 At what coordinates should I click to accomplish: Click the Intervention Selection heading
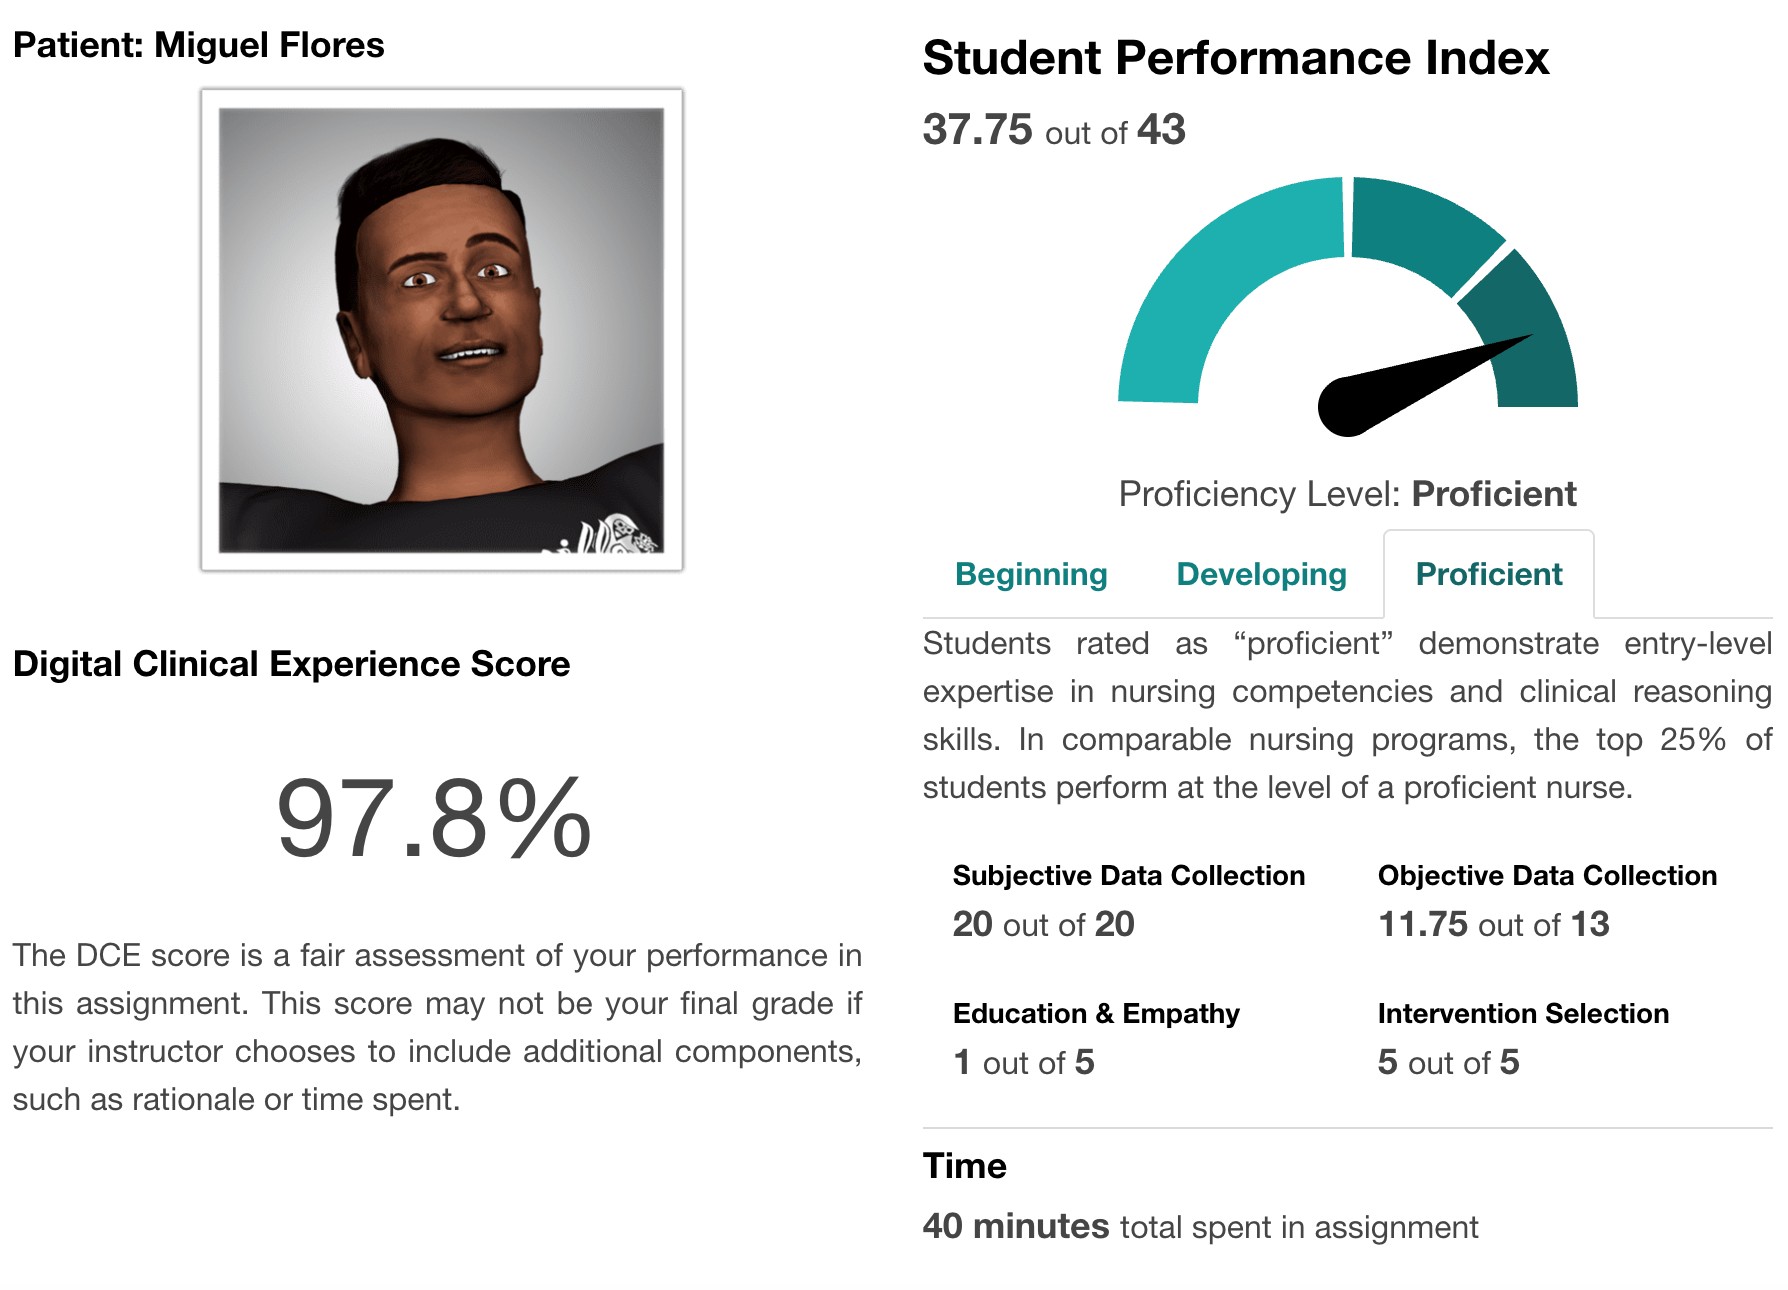click(x=1523, y=1013)
